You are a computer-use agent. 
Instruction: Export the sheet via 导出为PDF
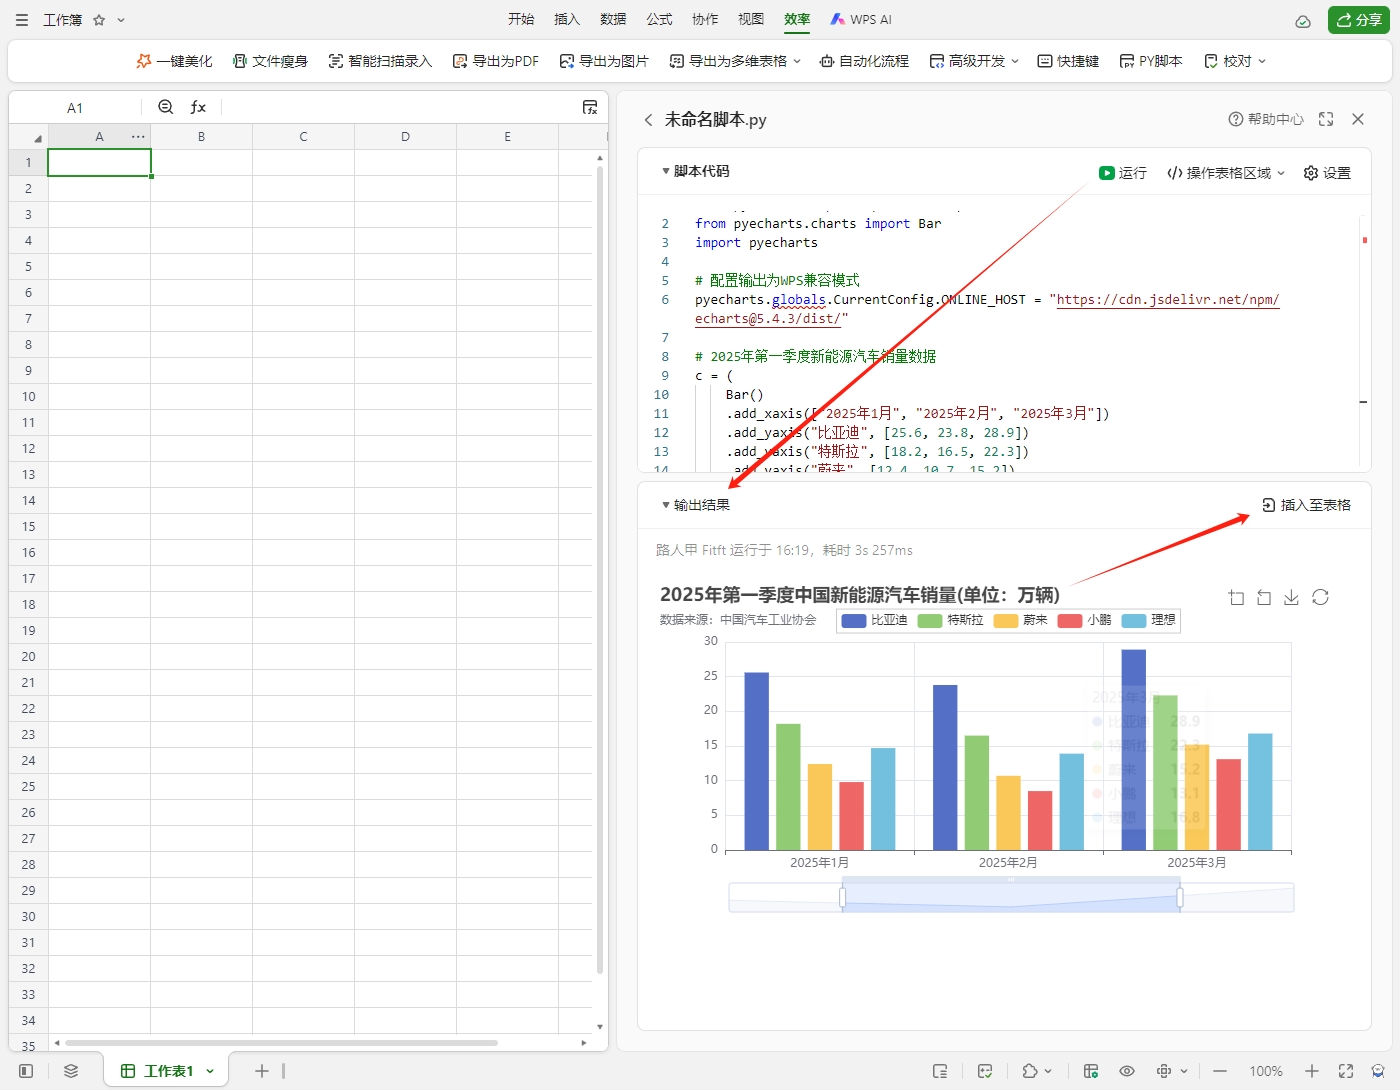pyautogui.click(x=495, y=61)
